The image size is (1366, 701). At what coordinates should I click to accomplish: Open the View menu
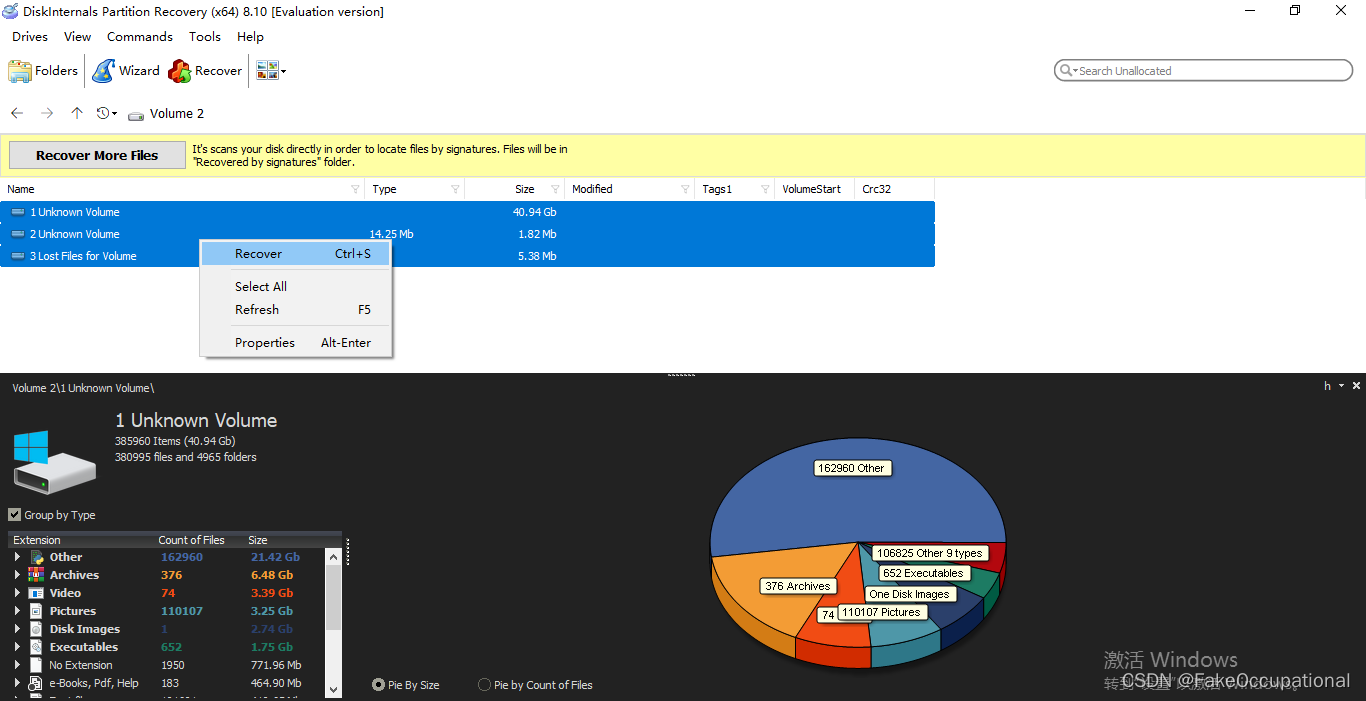click(x=77, y=37)
